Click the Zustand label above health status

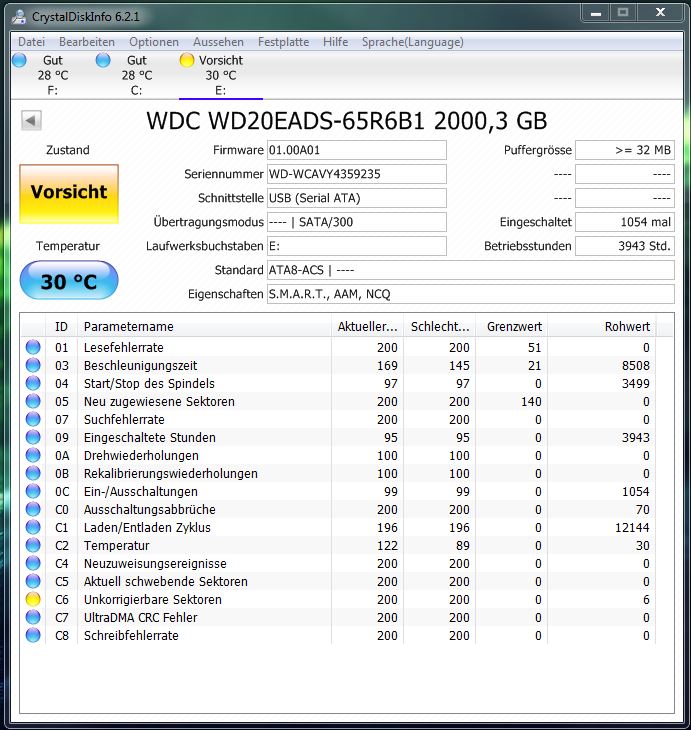coord(68,150)
